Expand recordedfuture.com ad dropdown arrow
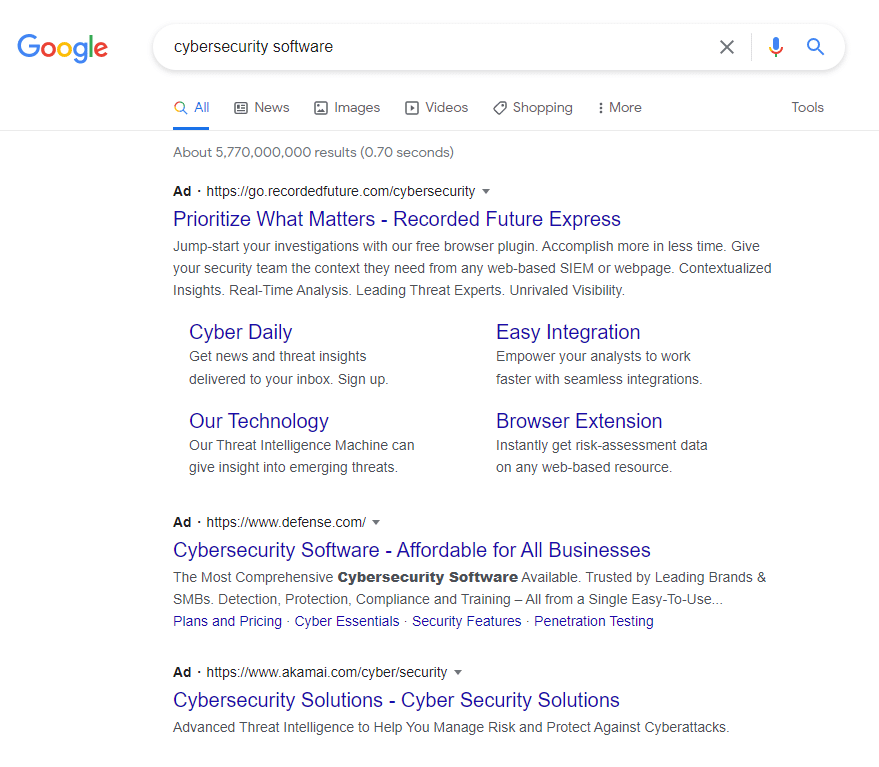Viewport: 879px width, 767px height. coord(486,192)
